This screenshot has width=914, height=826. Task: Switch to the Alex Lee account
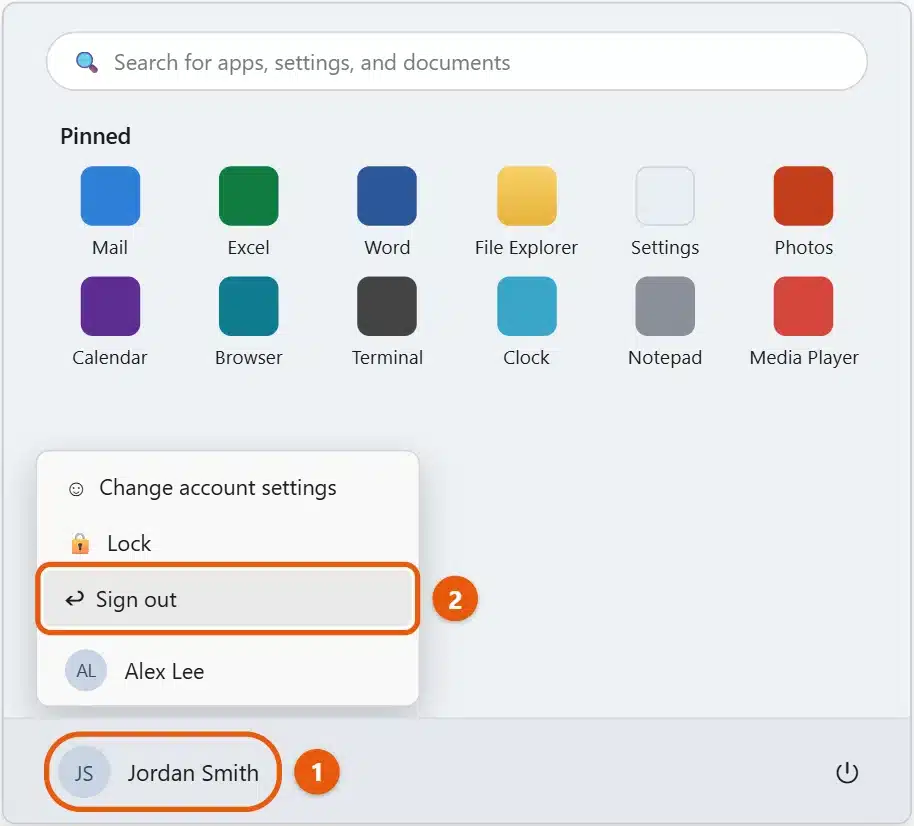[228, 671]
